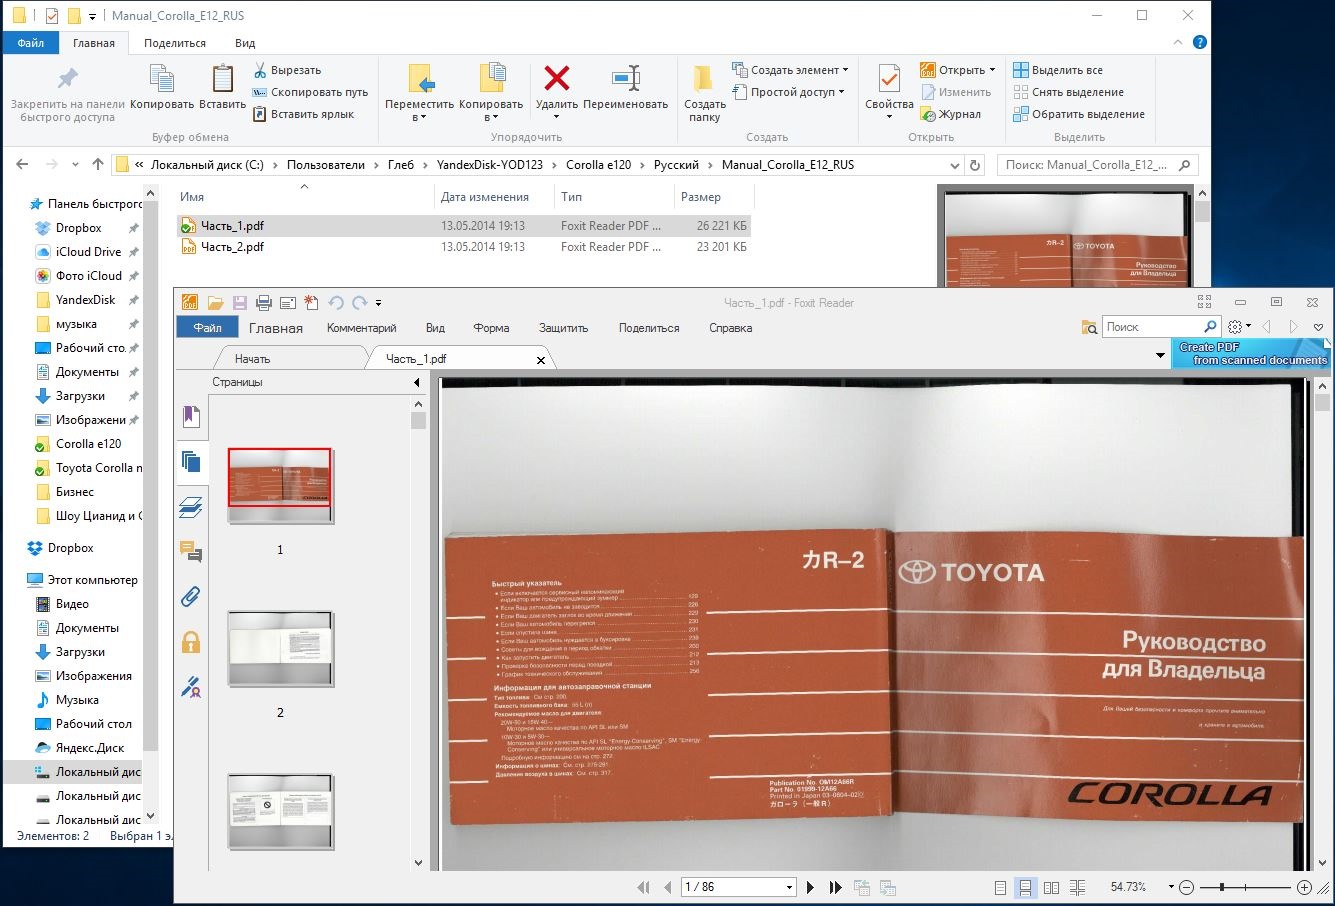The image size is (1335, 906).
Task: Open the Защитить tab in Foxit
Action: tap(563, 328)
